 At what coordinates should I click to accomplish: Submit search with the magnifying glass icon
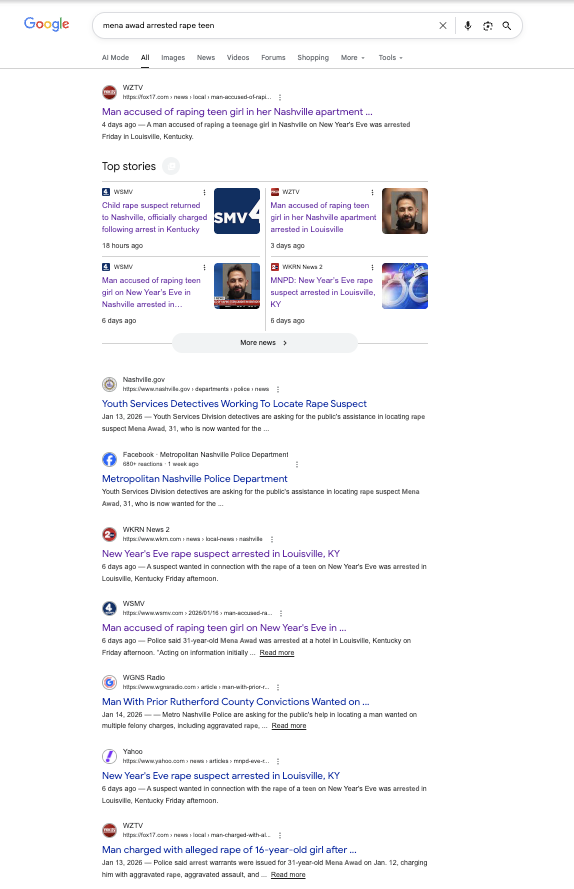pyautogui.click(x=507, y=26)
